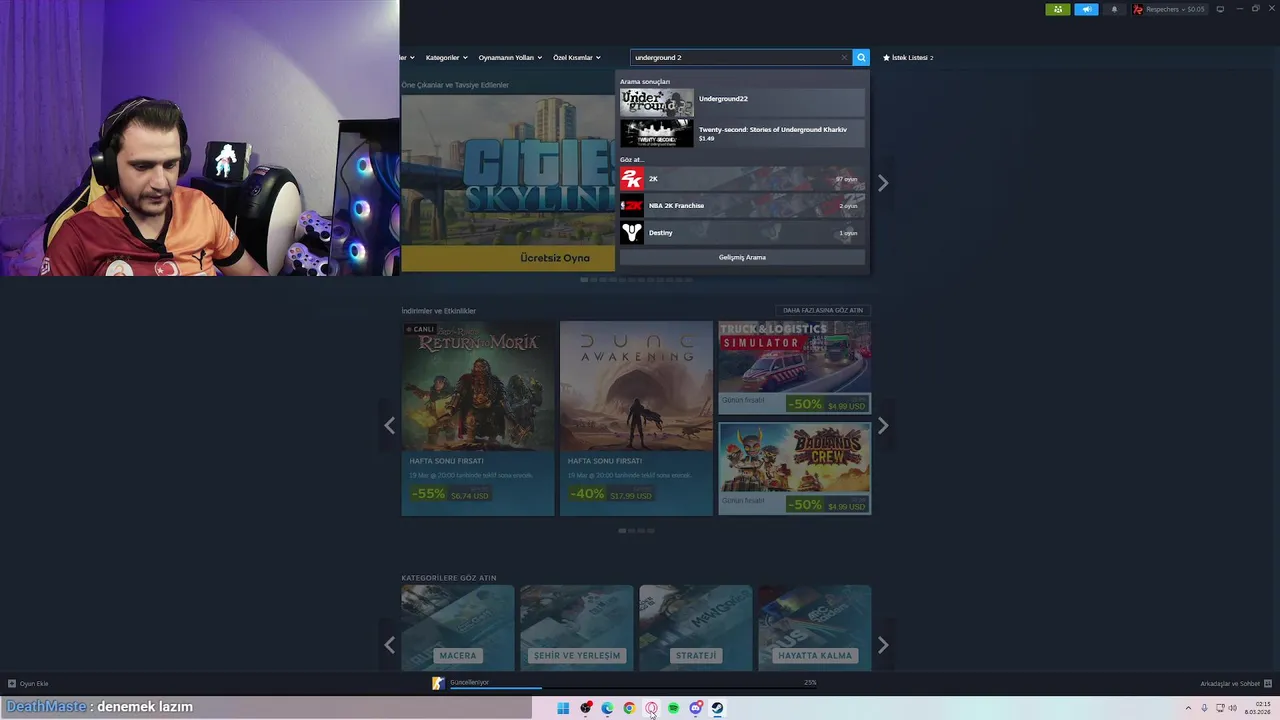Clear the search field with the X icon

(844, 58)
